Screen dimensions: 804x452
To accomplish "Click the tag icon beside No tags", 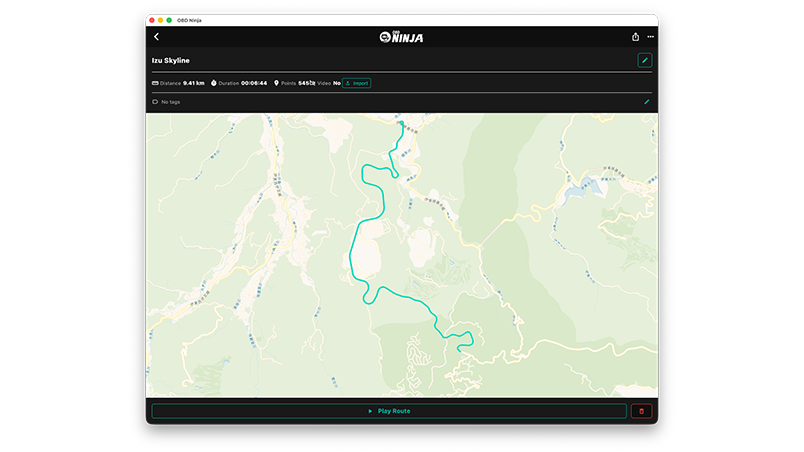I will point(155,101).
